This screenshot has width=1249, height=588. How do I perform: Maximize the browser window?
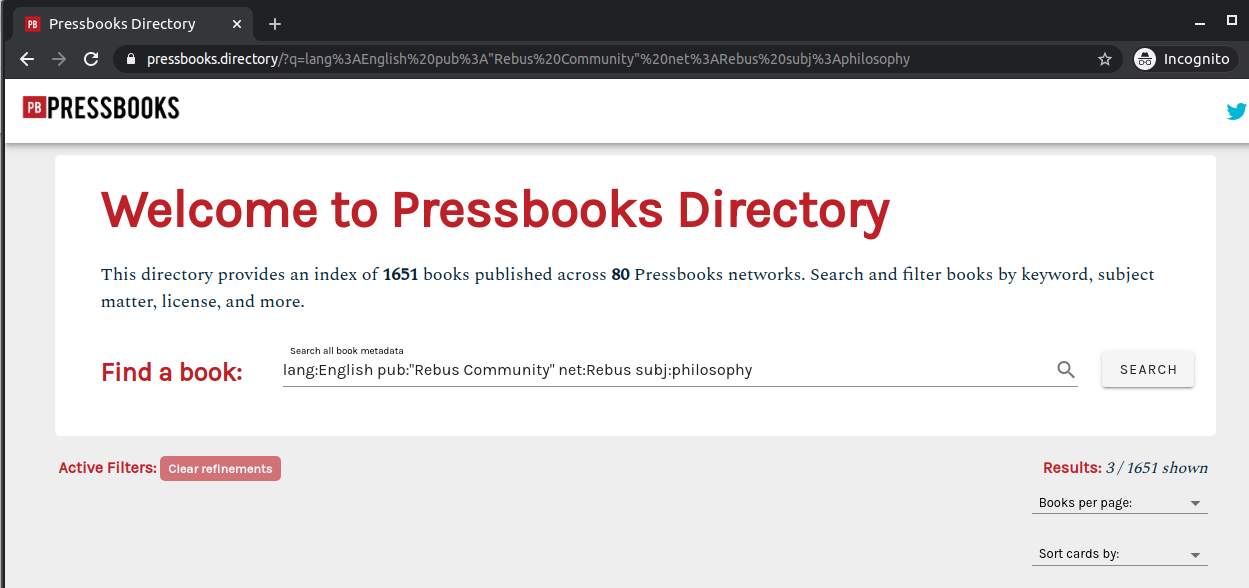tap(1231, 20)
